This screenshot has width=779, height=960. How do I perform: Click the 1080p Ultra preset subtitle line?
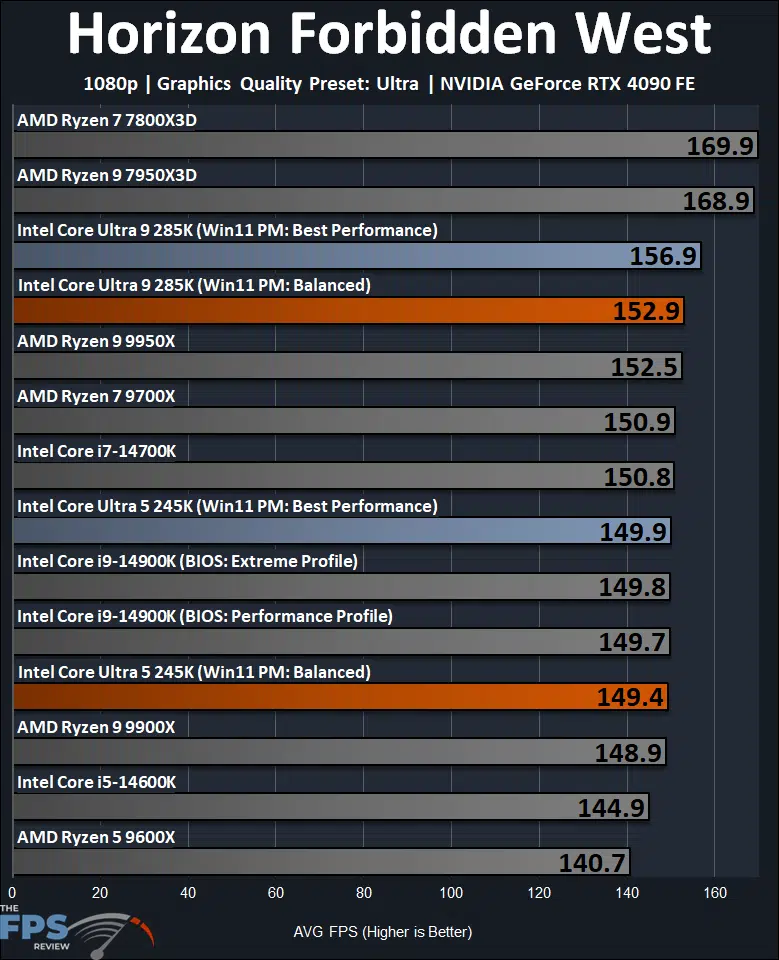(x=389, y=83)
